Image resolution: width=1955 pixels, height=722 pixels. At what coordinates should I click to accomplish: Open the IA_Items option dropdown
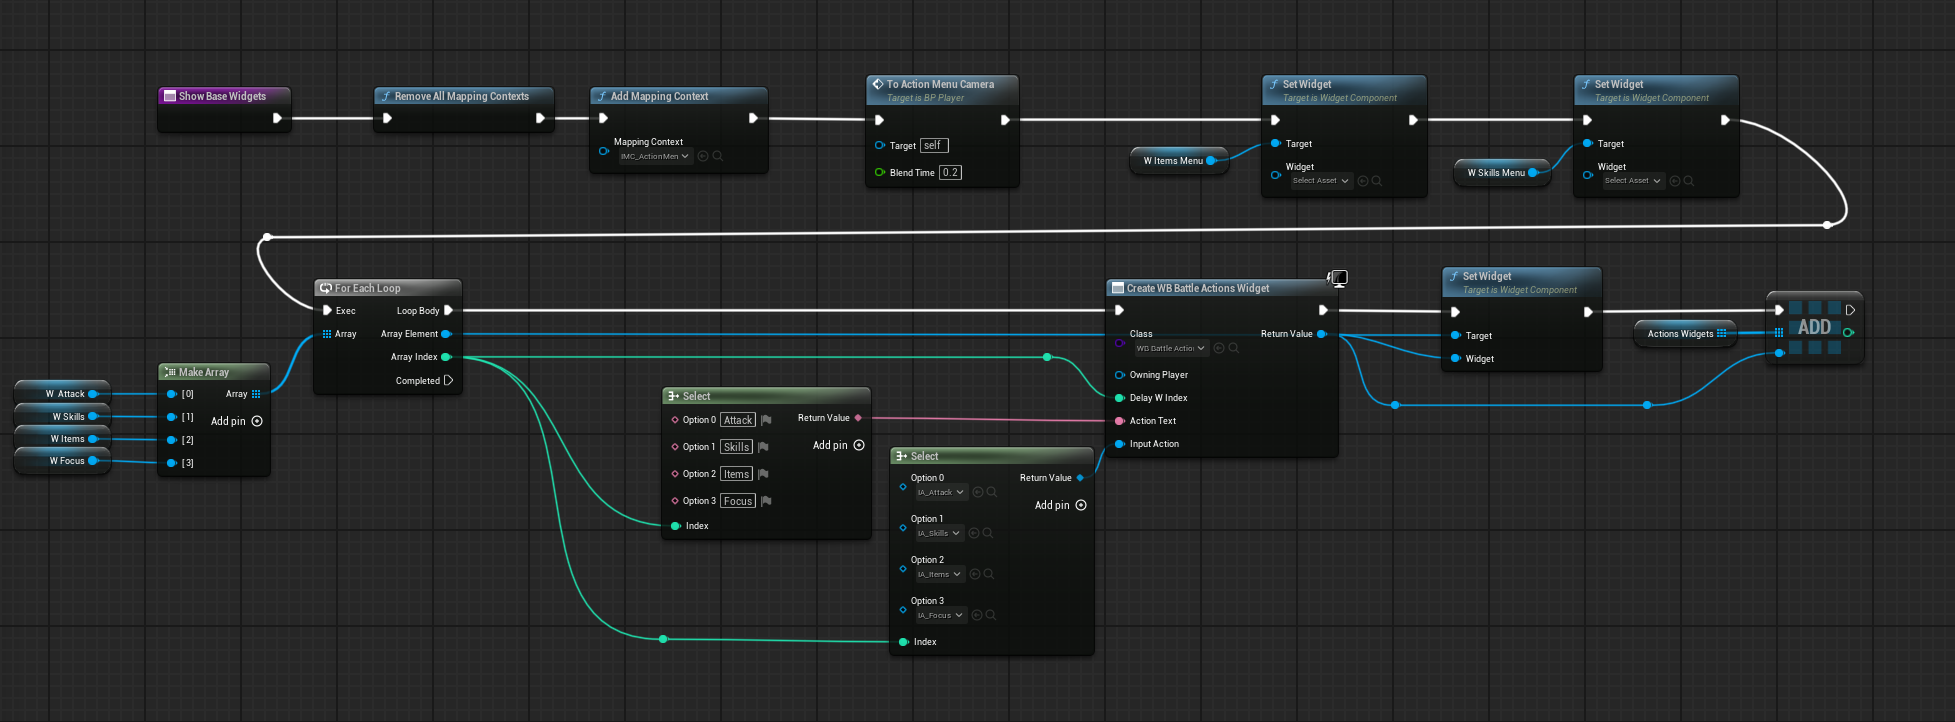click(x=939, y=574)
